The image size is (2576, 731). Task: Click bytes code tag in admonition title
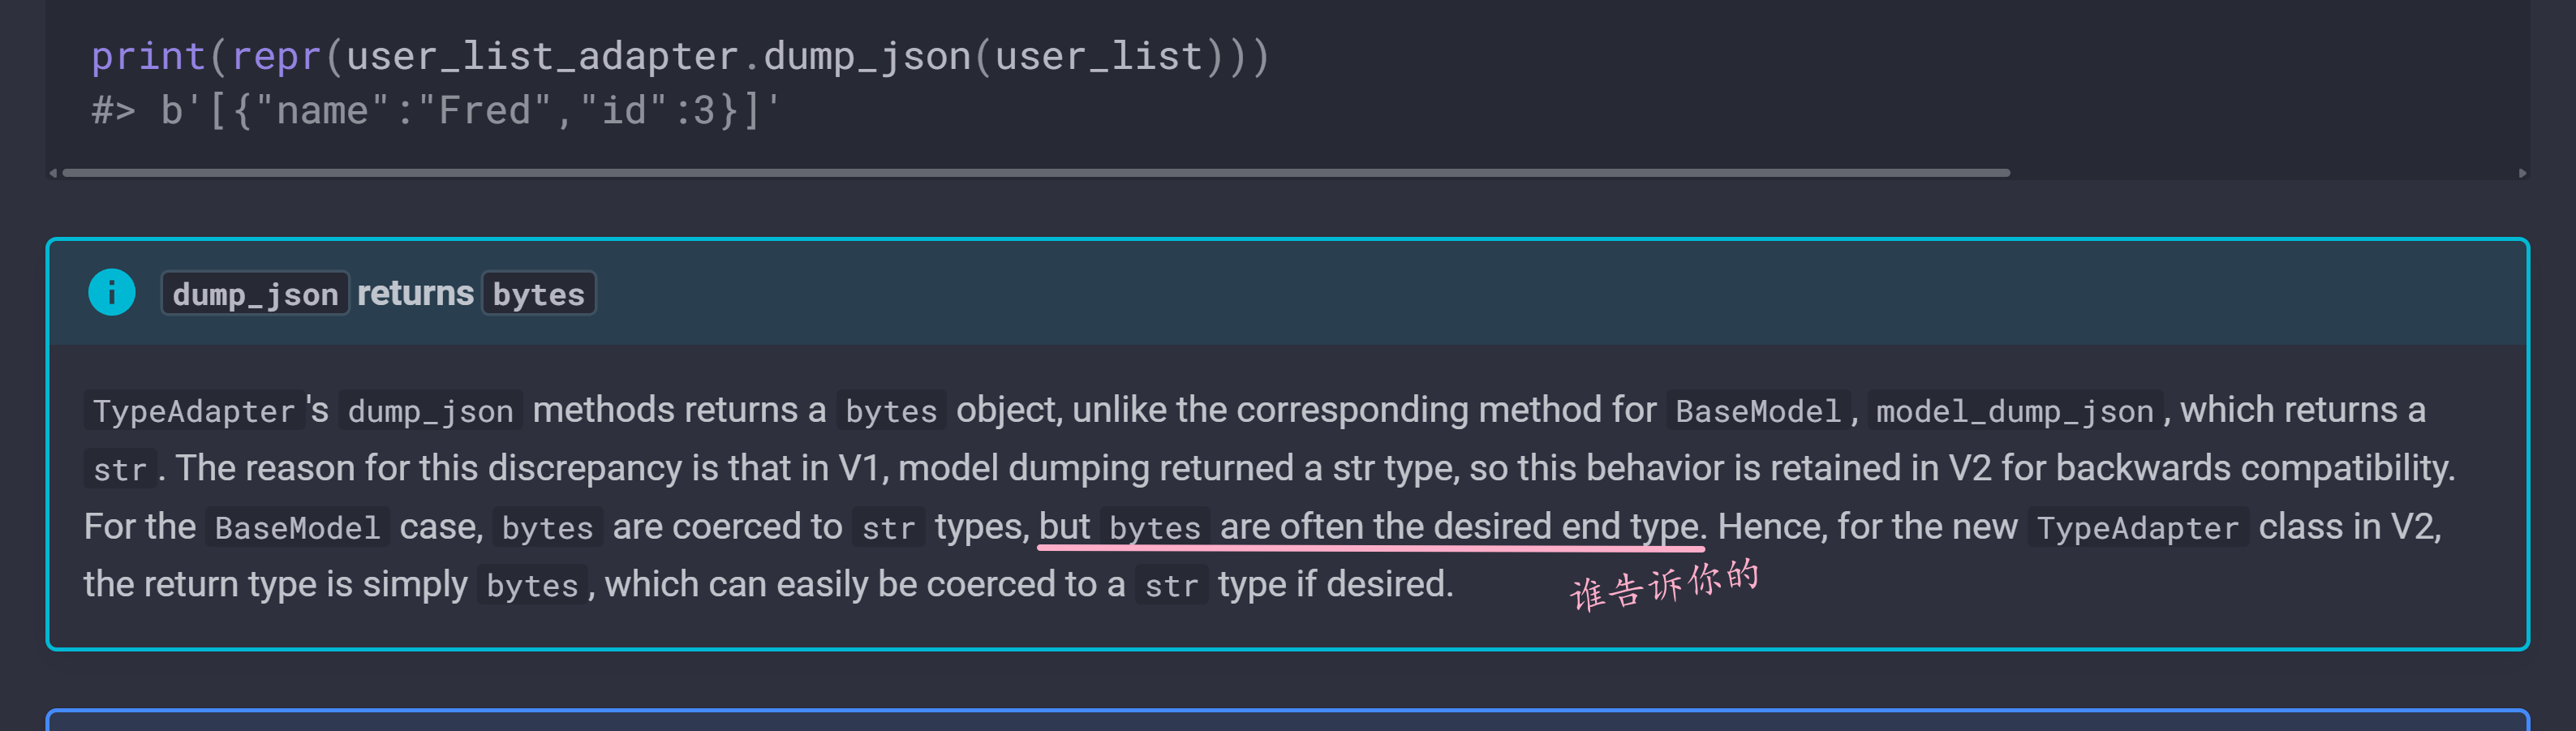[x=539, y=294]
